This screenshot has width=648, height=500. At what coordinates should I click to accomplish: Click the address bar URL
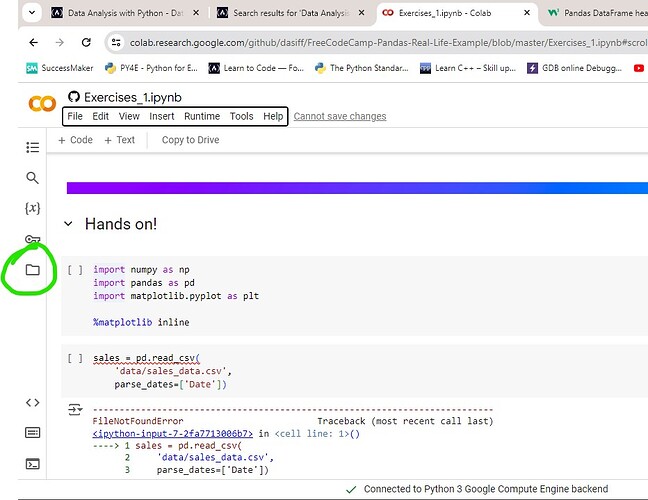click(x=388, y=42)
